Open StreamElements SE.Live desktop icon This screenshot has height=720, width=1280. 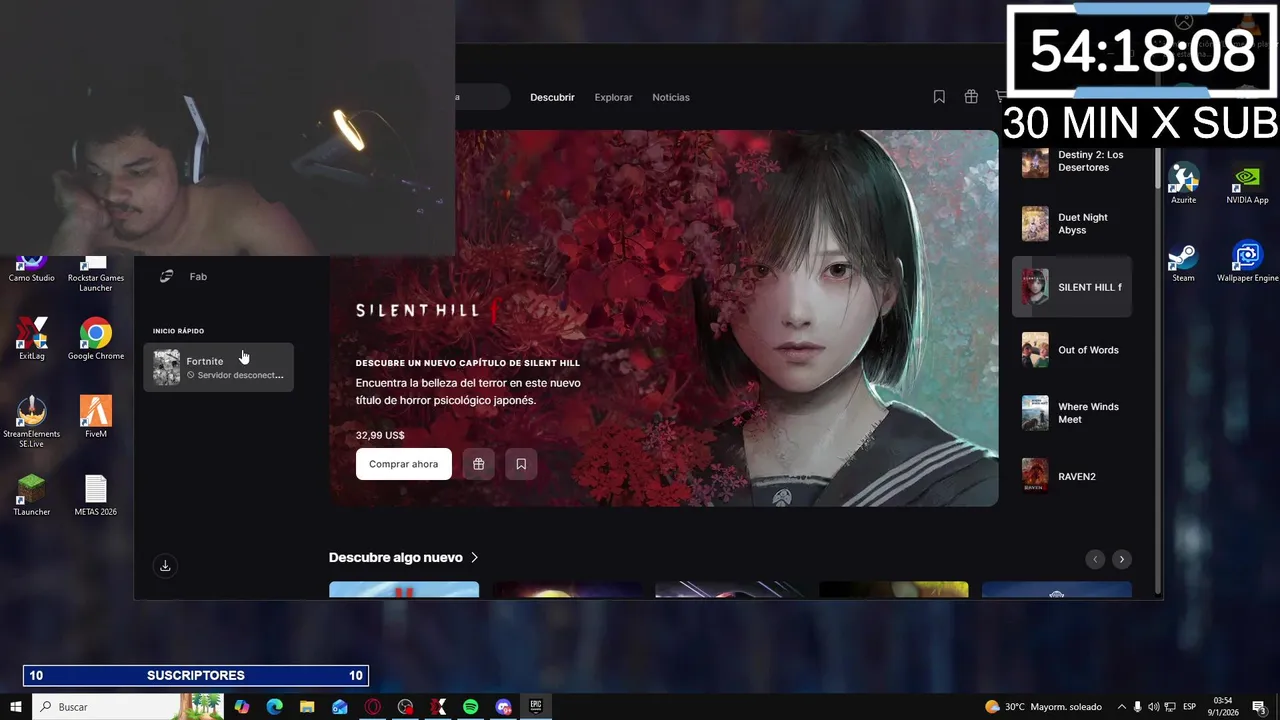coord(32,421)
